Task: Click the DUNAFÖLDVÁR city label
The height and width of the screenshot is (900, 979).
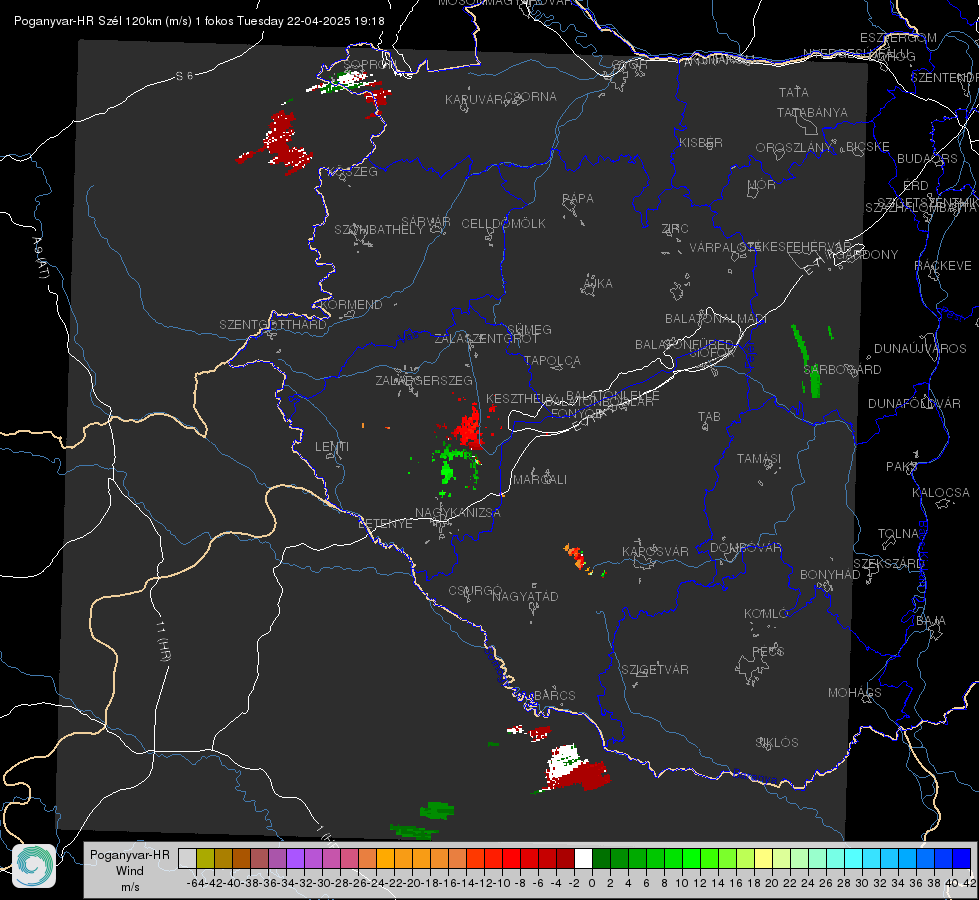Action: (x=914, y=403)
